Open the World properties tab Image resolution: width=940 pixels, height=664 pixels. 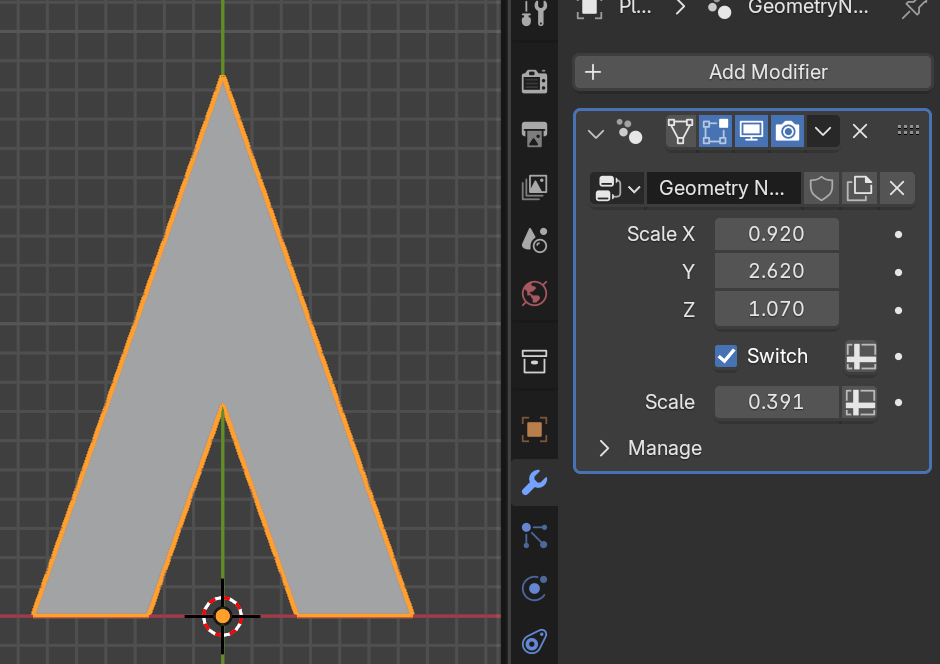534,294
